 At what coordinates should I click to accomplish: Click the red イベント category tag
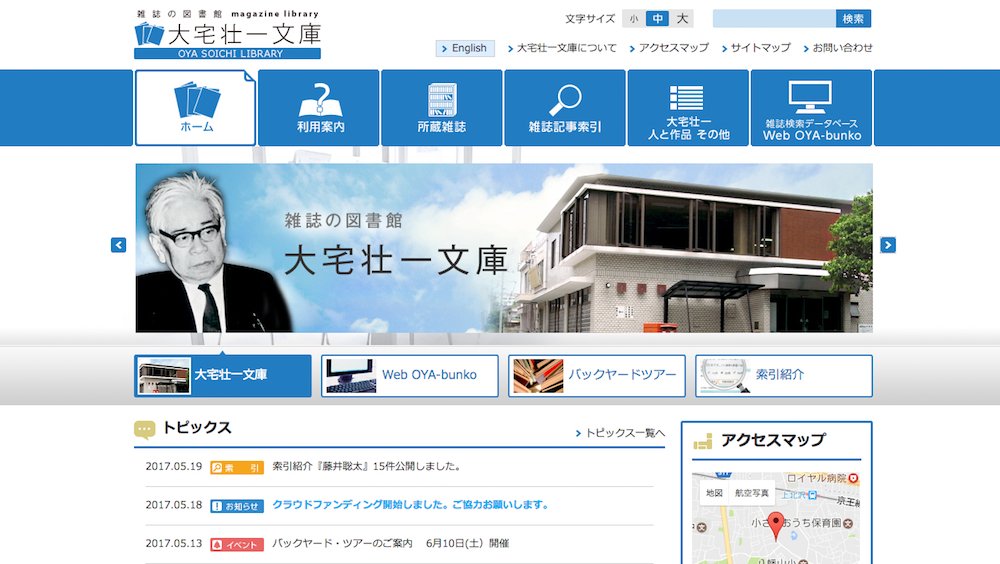[x=237, y=544]
